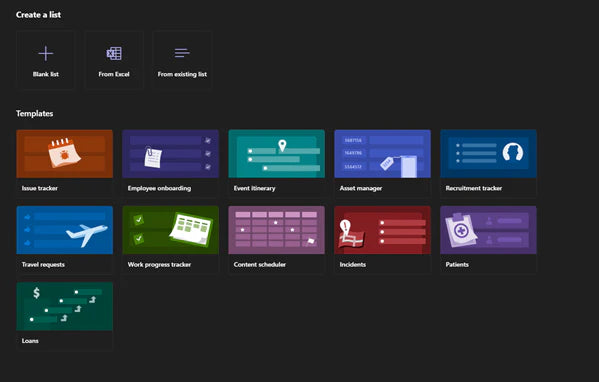Image resolution: width=599 pixels, height=382 pixels.
Task: Open the Incidents template thumbnail
Action: tap(382, 230)
